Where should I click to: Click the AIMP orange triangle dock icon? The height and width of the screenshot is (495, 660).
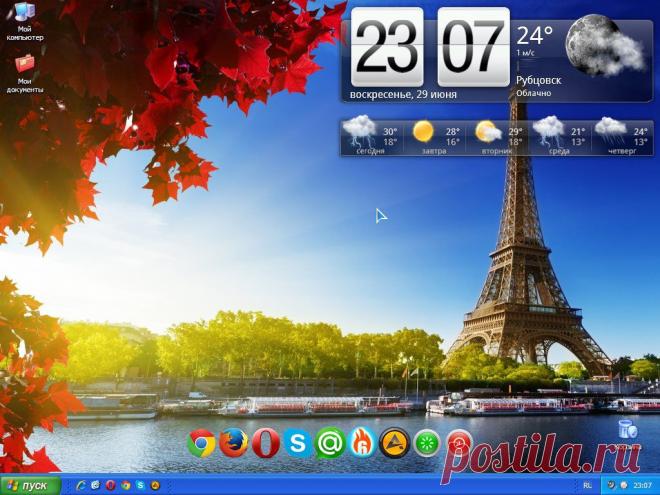[395, 442]
